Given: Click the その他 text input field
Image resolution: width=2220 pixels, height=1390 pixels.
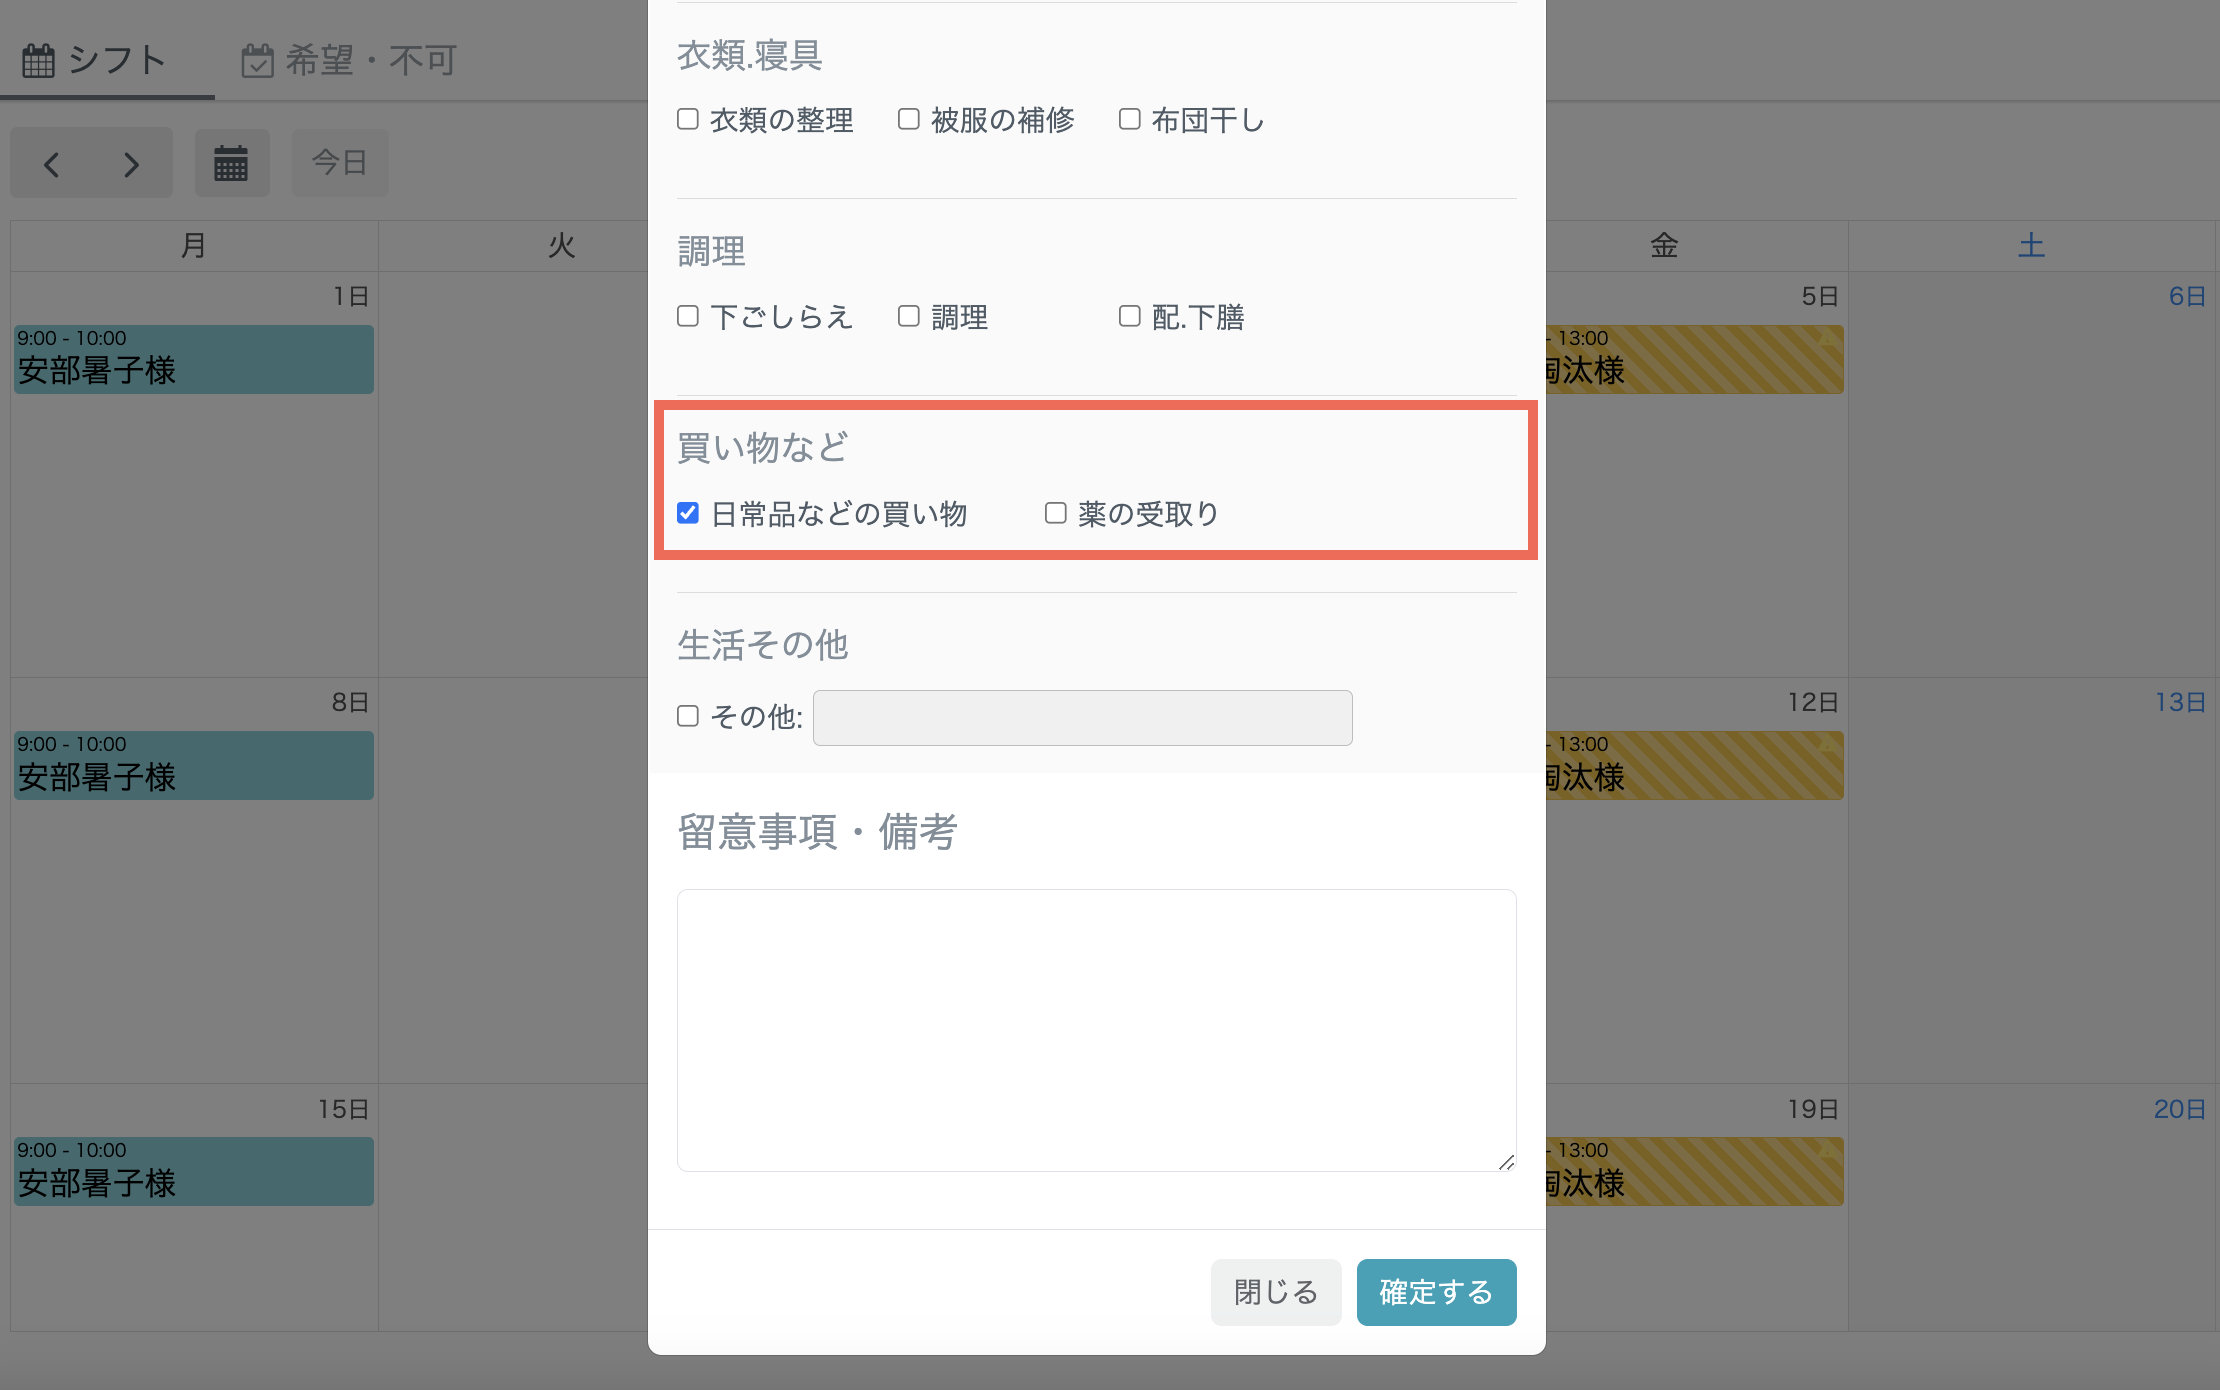Looking at the screenshot, I should point(1082,718).
